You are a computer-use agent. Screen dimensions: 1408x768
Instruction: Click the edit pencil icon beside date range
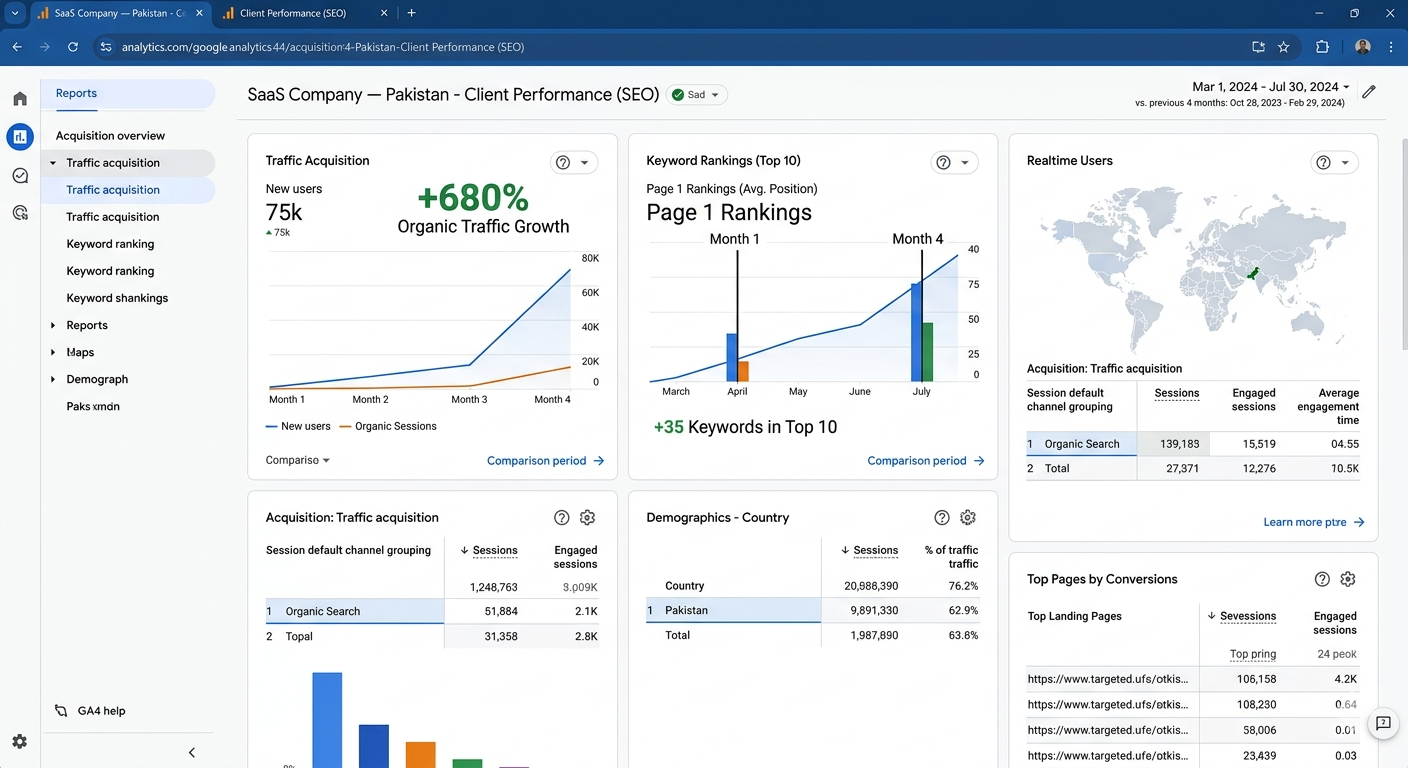pyautogui.click(x=1369, y=91)
